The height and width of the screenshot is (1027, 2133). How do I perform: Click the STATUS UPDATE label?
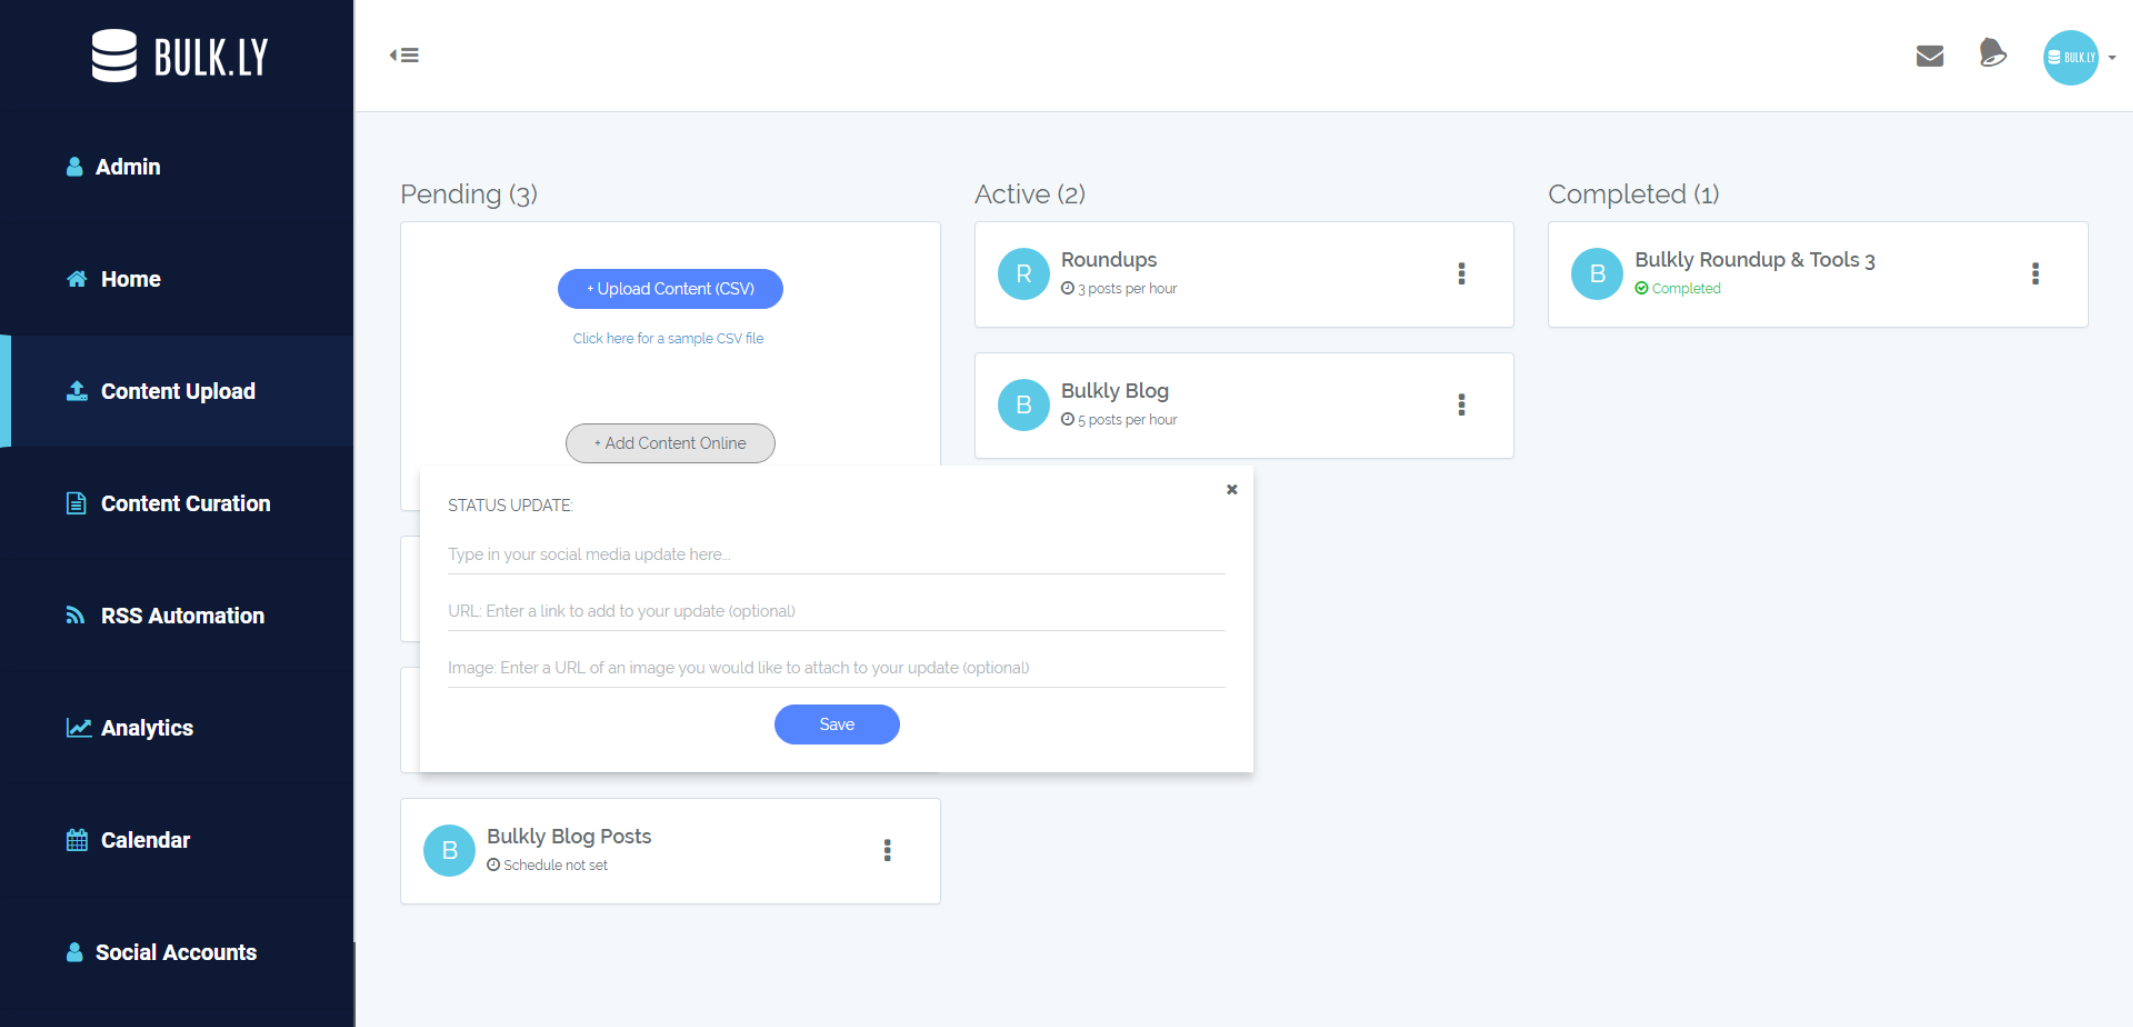(x=510, y=505)
